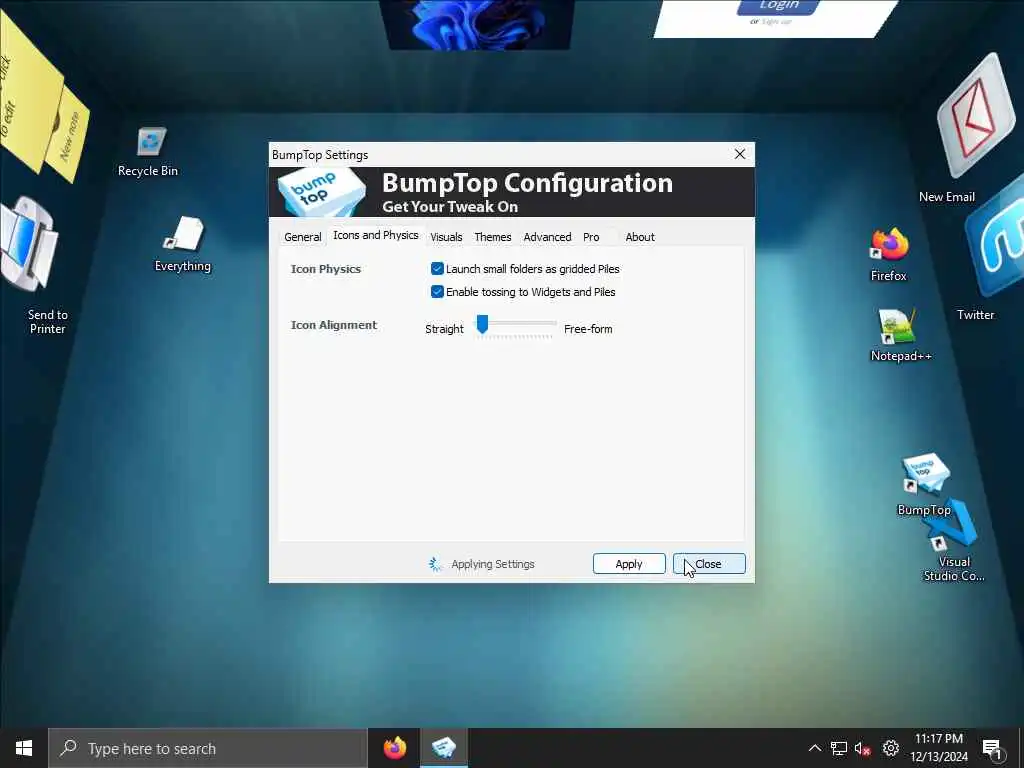Open the Windows Start menu
Image resolution: width=1024 pixels, height=768 pixels.
pyautogui.click(x=24, y=748)
